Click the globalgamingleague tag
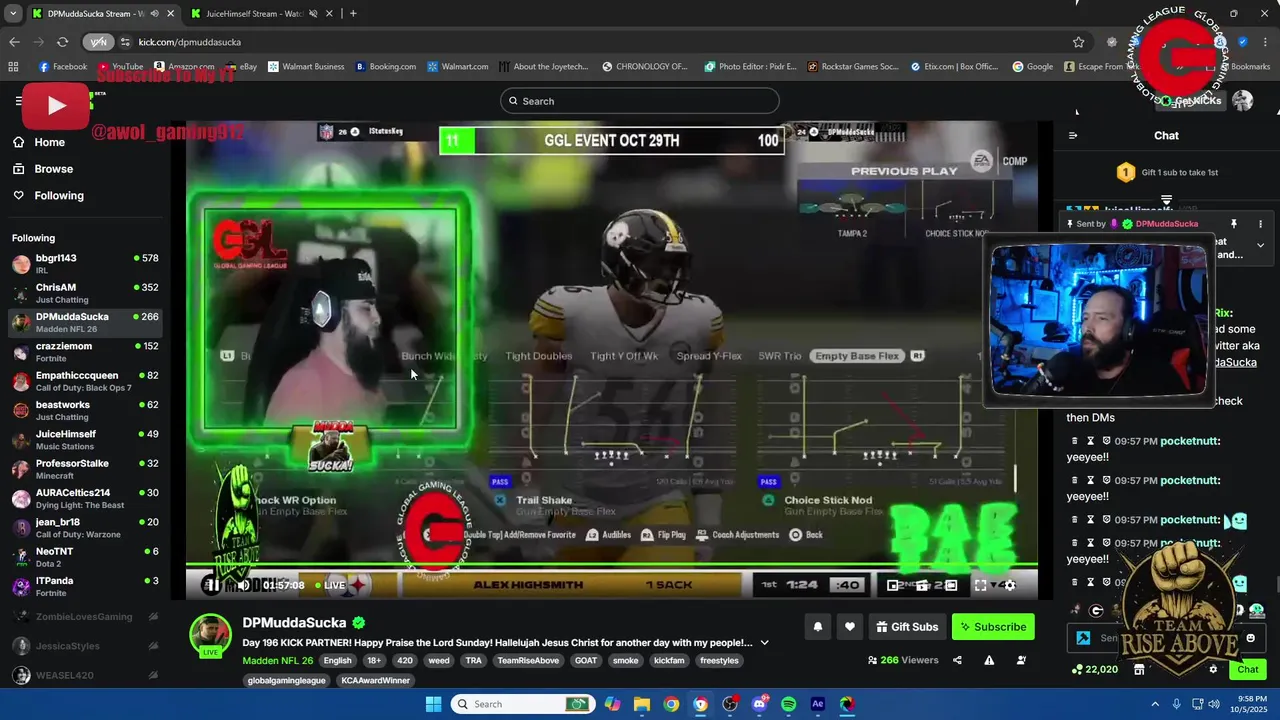This screenshot has width=1280, height=720. tap(286, 680)
